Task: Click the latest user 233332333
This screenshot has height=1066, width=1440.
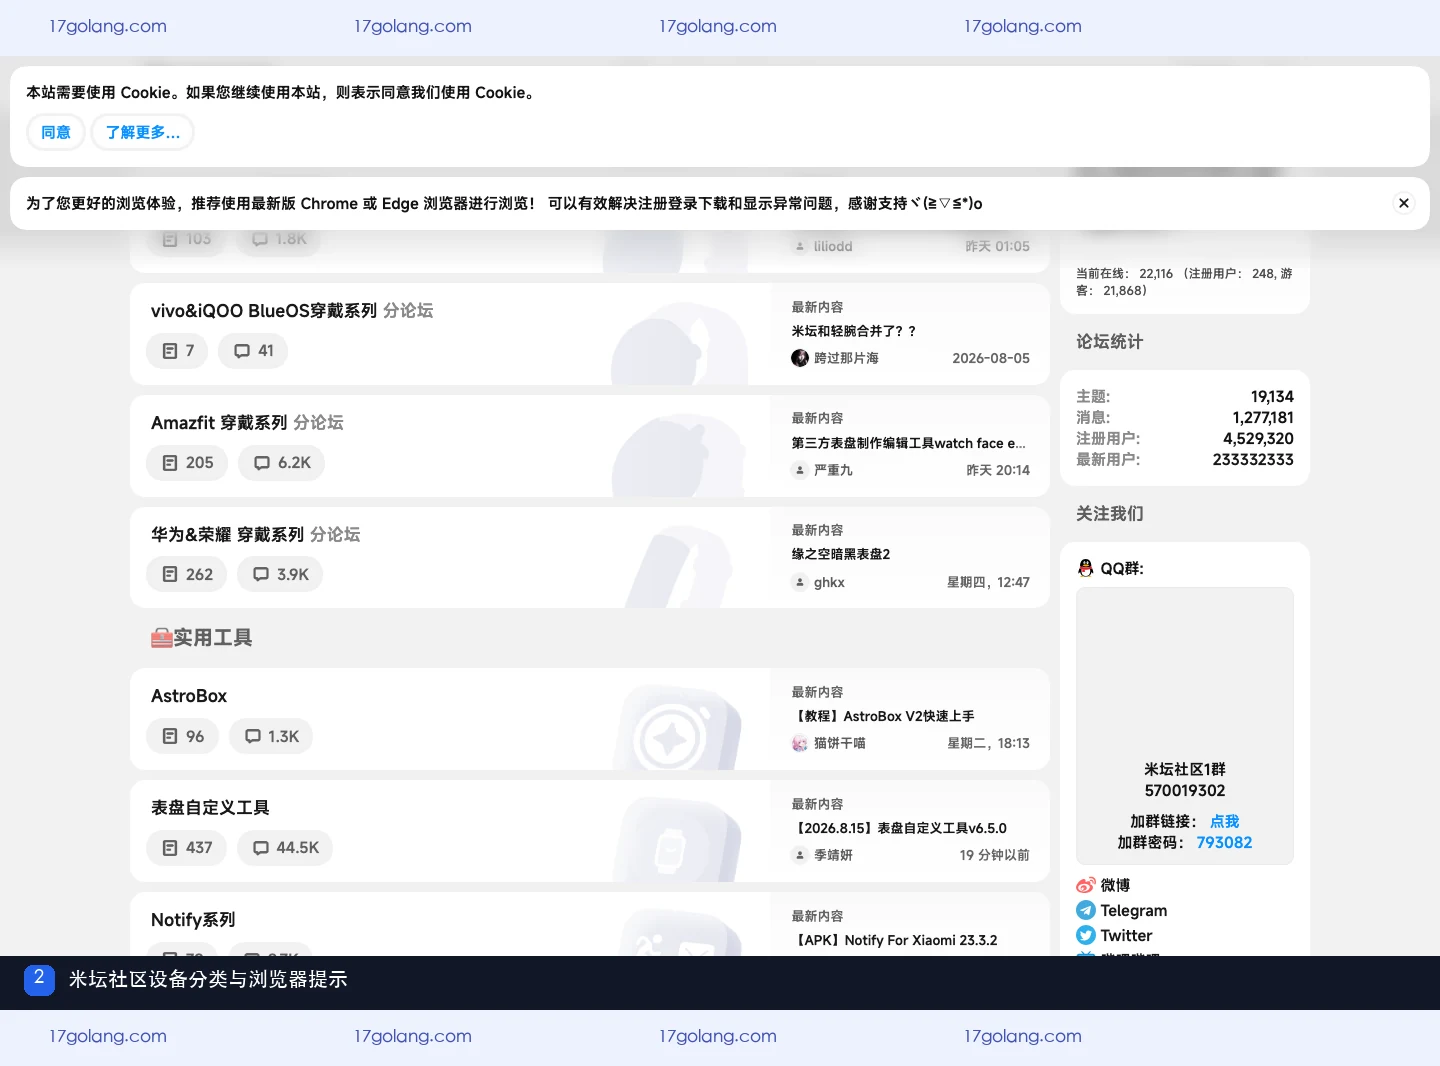Action: tap(1253, 459)
